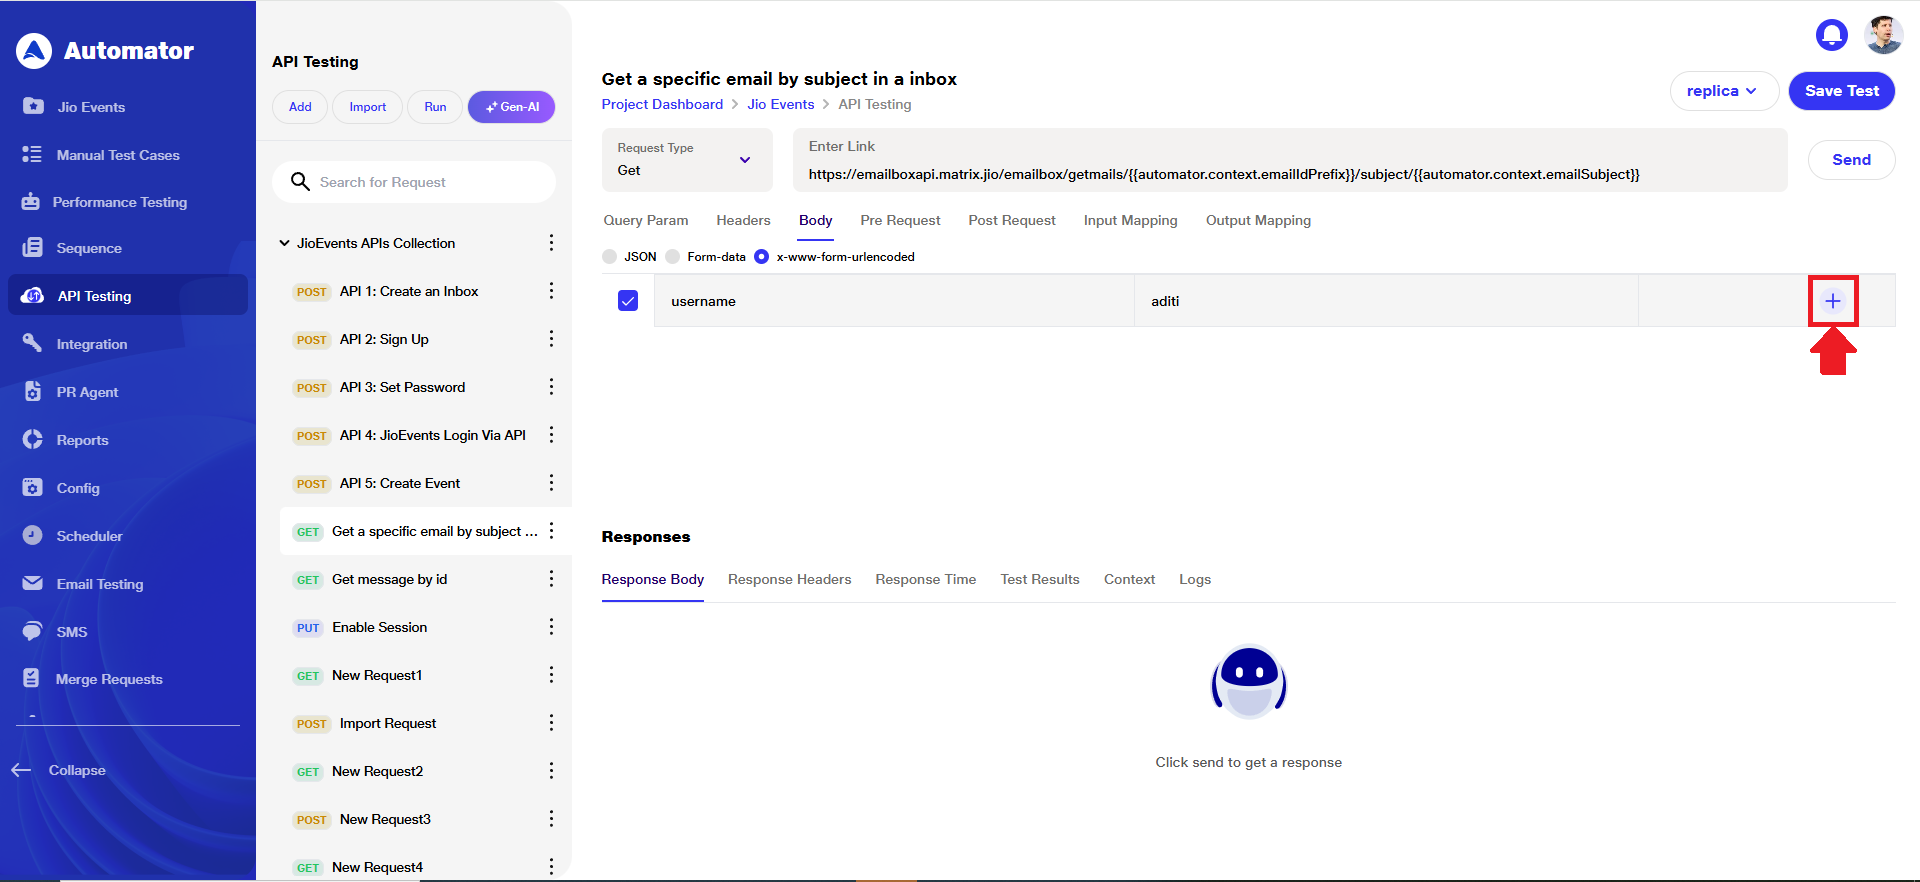Uncheck the username parameter checkbox
Image resolution: width=1920 pixels, height=882 pixels.
pyautogui.click(x=628, y=301)
